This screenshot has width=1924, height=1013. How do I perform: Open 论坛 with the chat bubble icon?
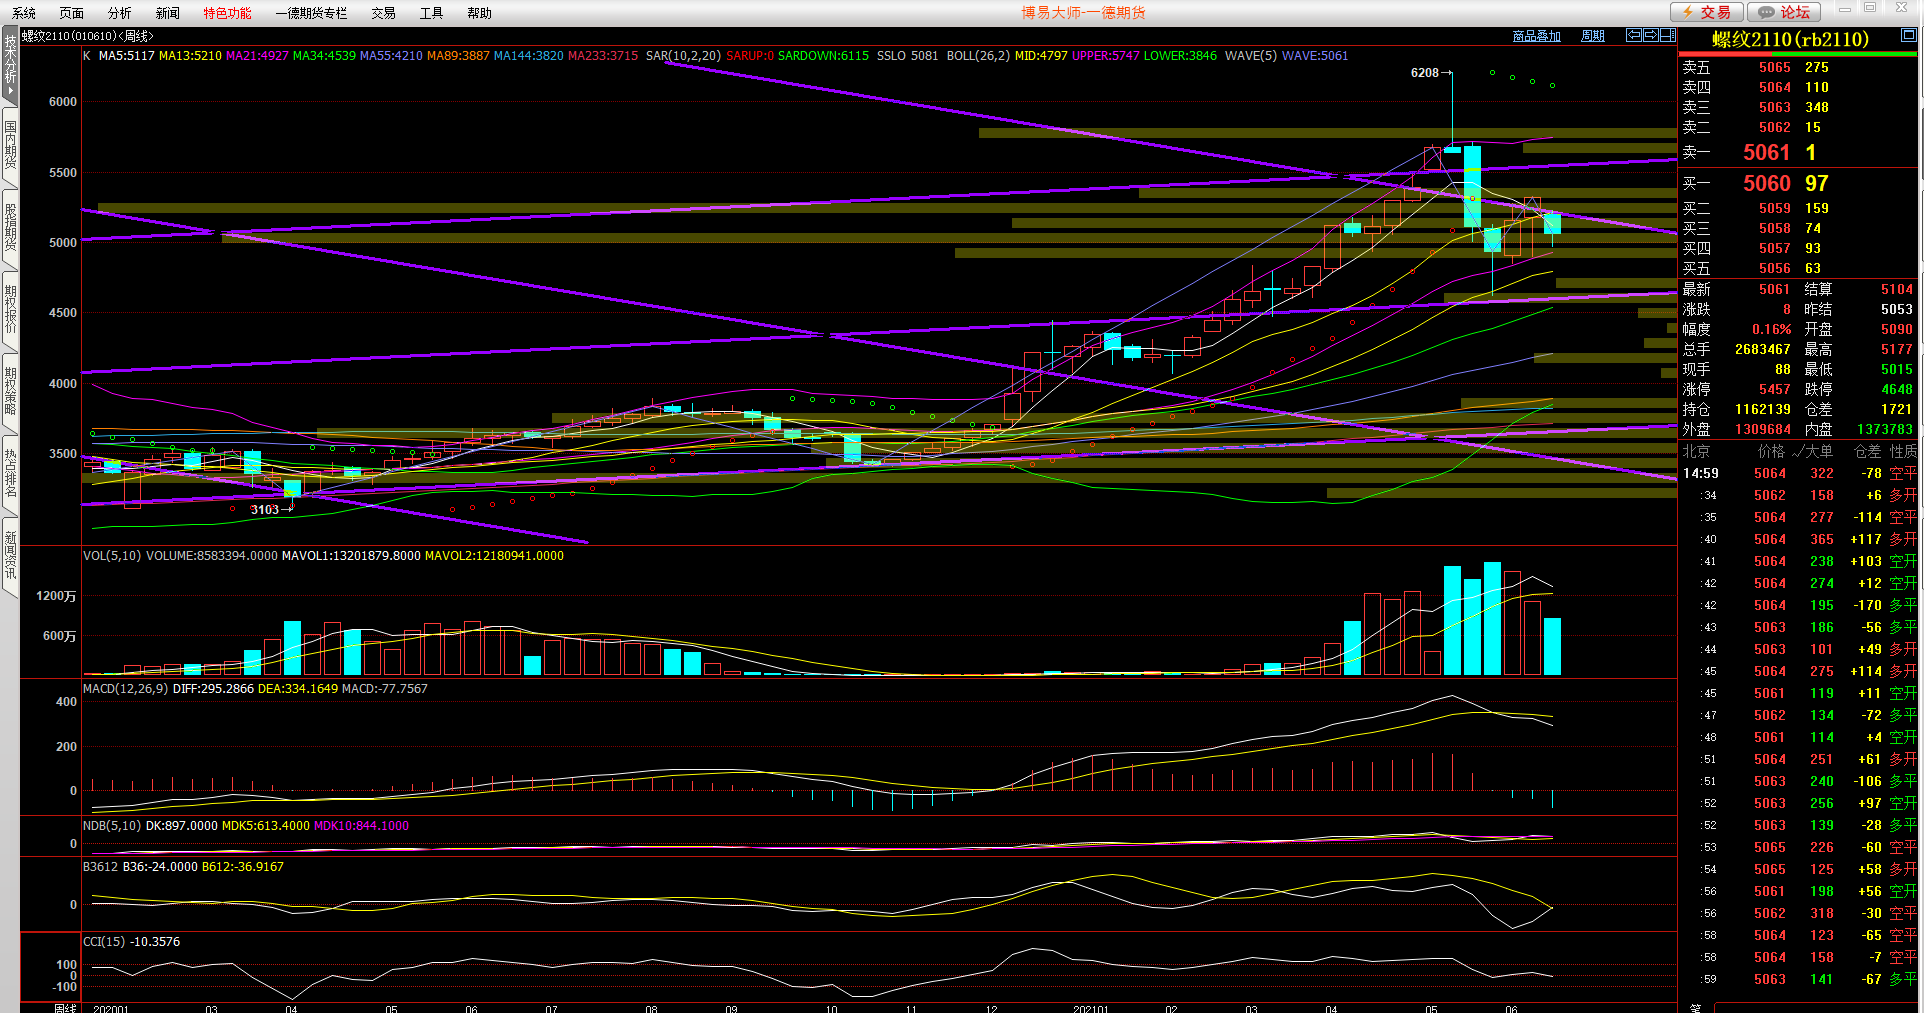(x=1784, y=12)
